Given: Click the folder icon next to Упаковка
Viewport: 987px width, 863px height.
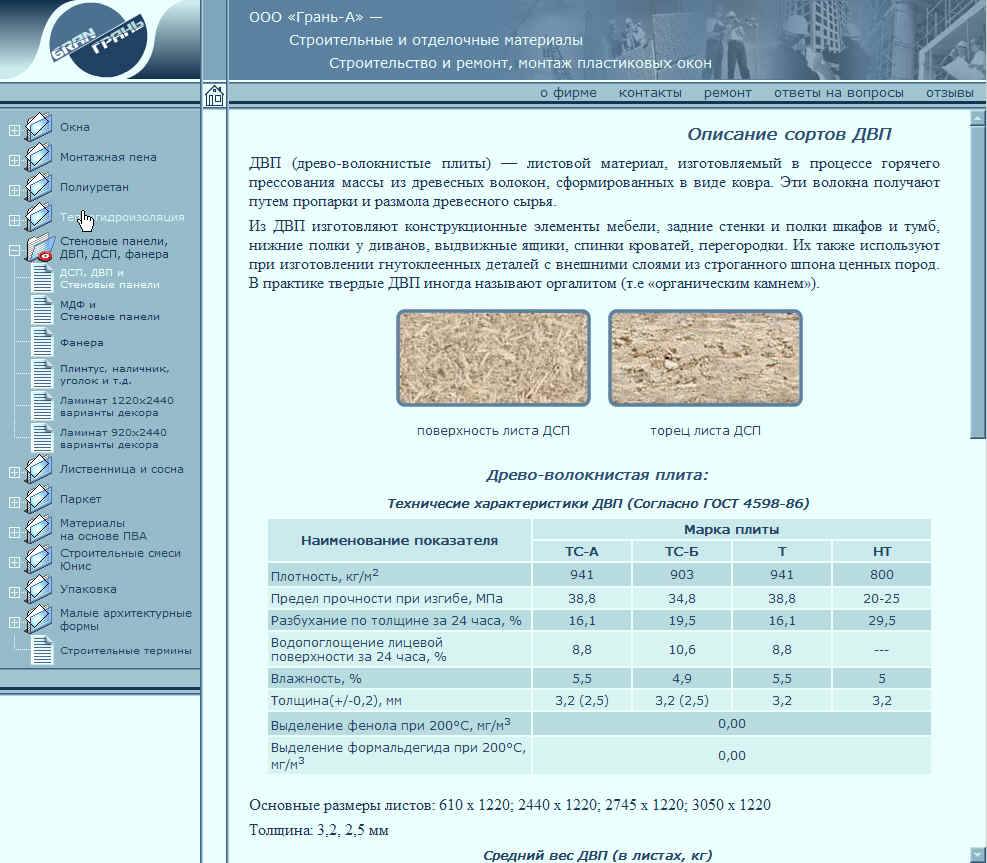Looking at the screenshot, I should (x=39, y=589).
